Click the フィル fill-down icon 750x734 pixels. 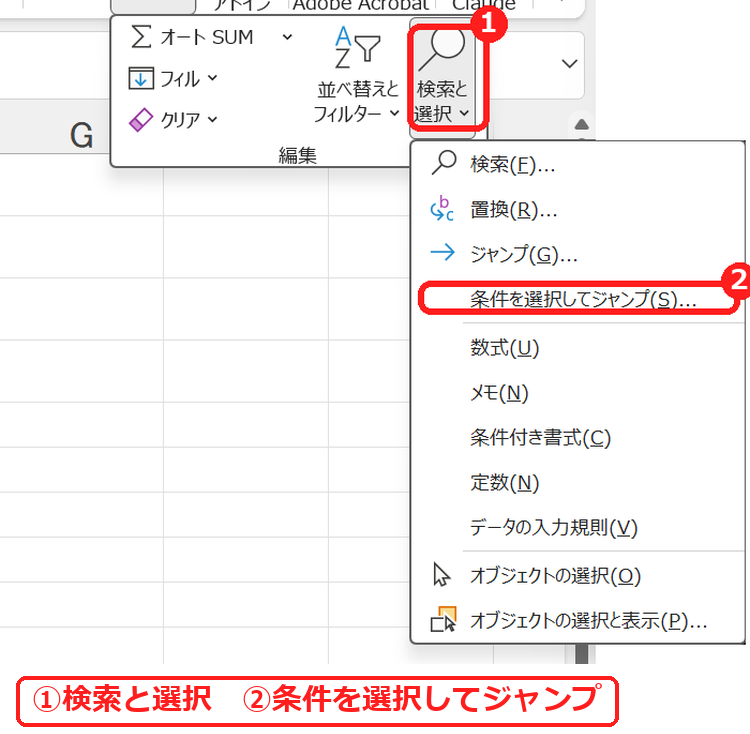click(x=141, y=78)
